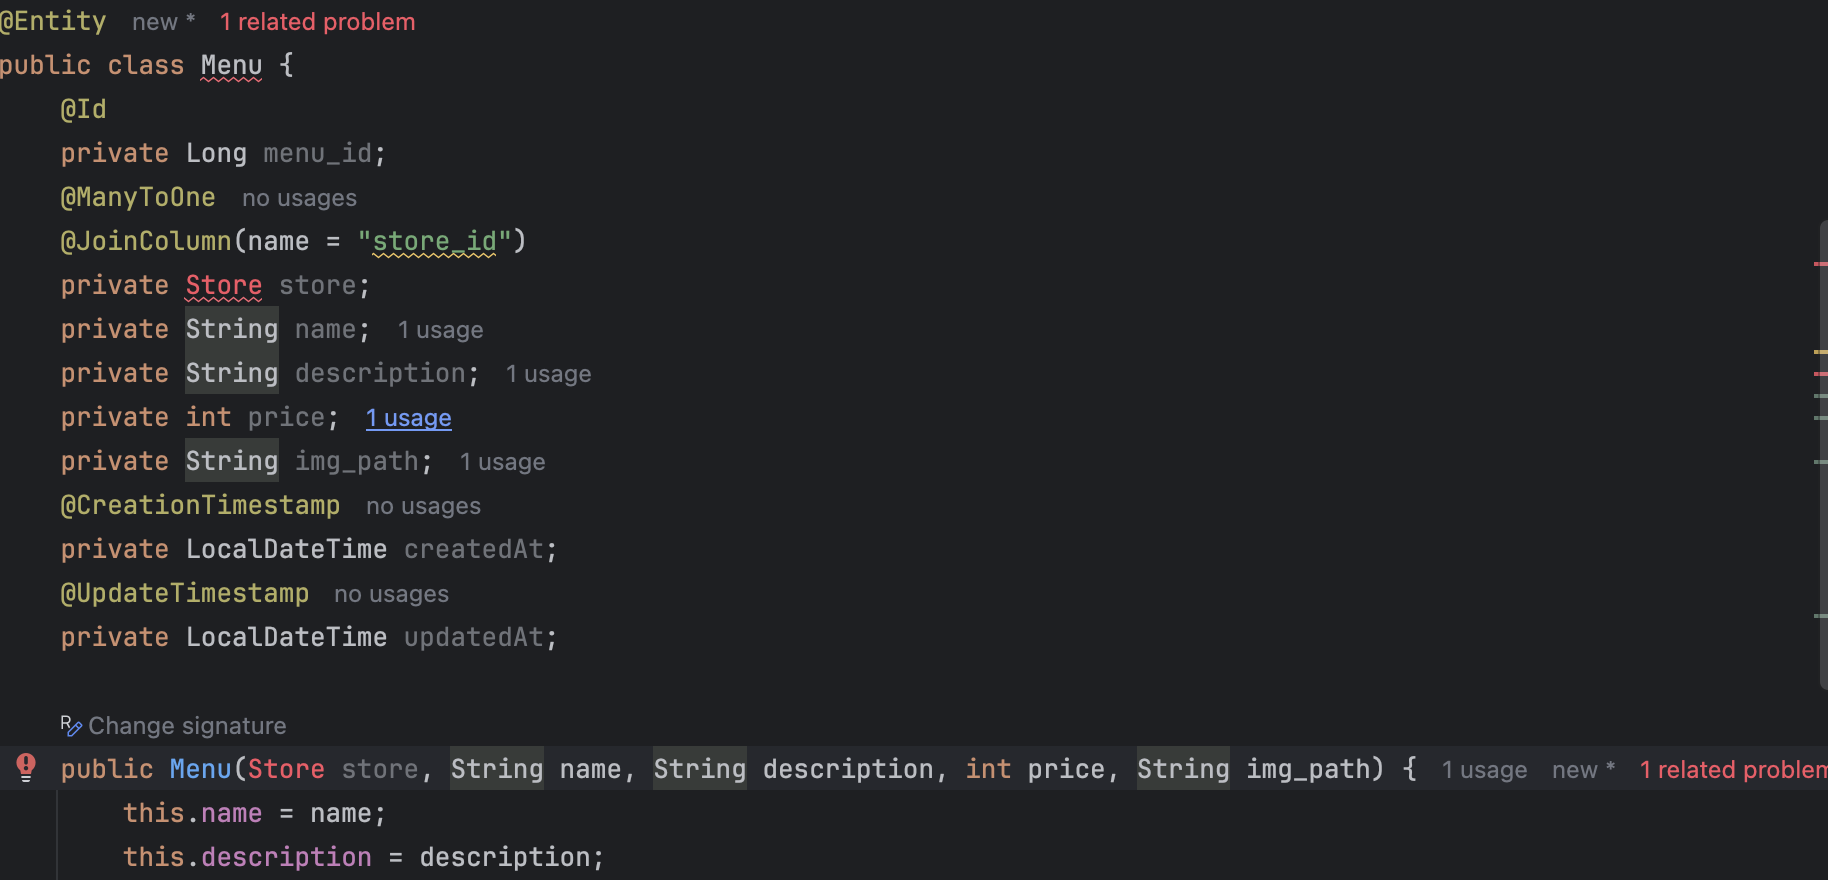Click the editor vertical scrollbar

pos(1823,455)
